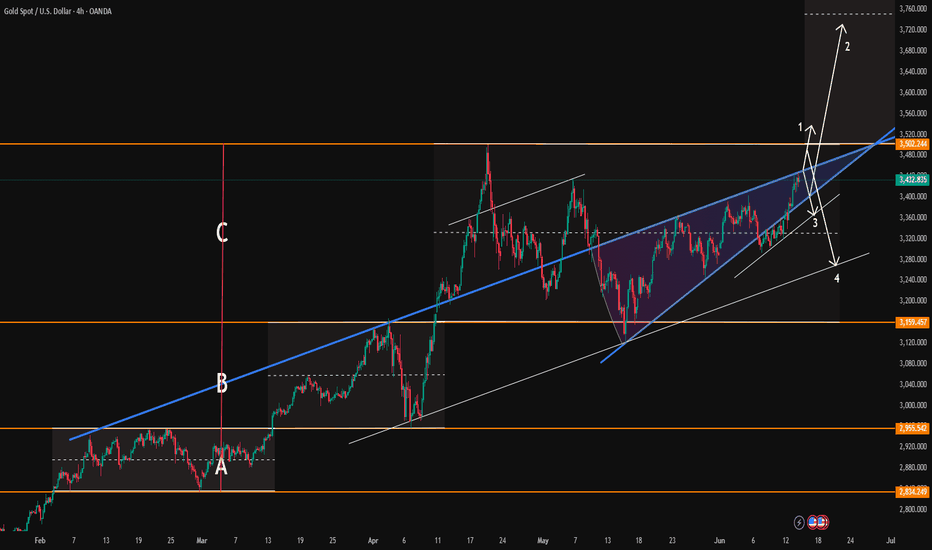This screenshot has height=550, width=932.
Task: Click the Apr label on time axis
Action: click(x=373, y=540)
